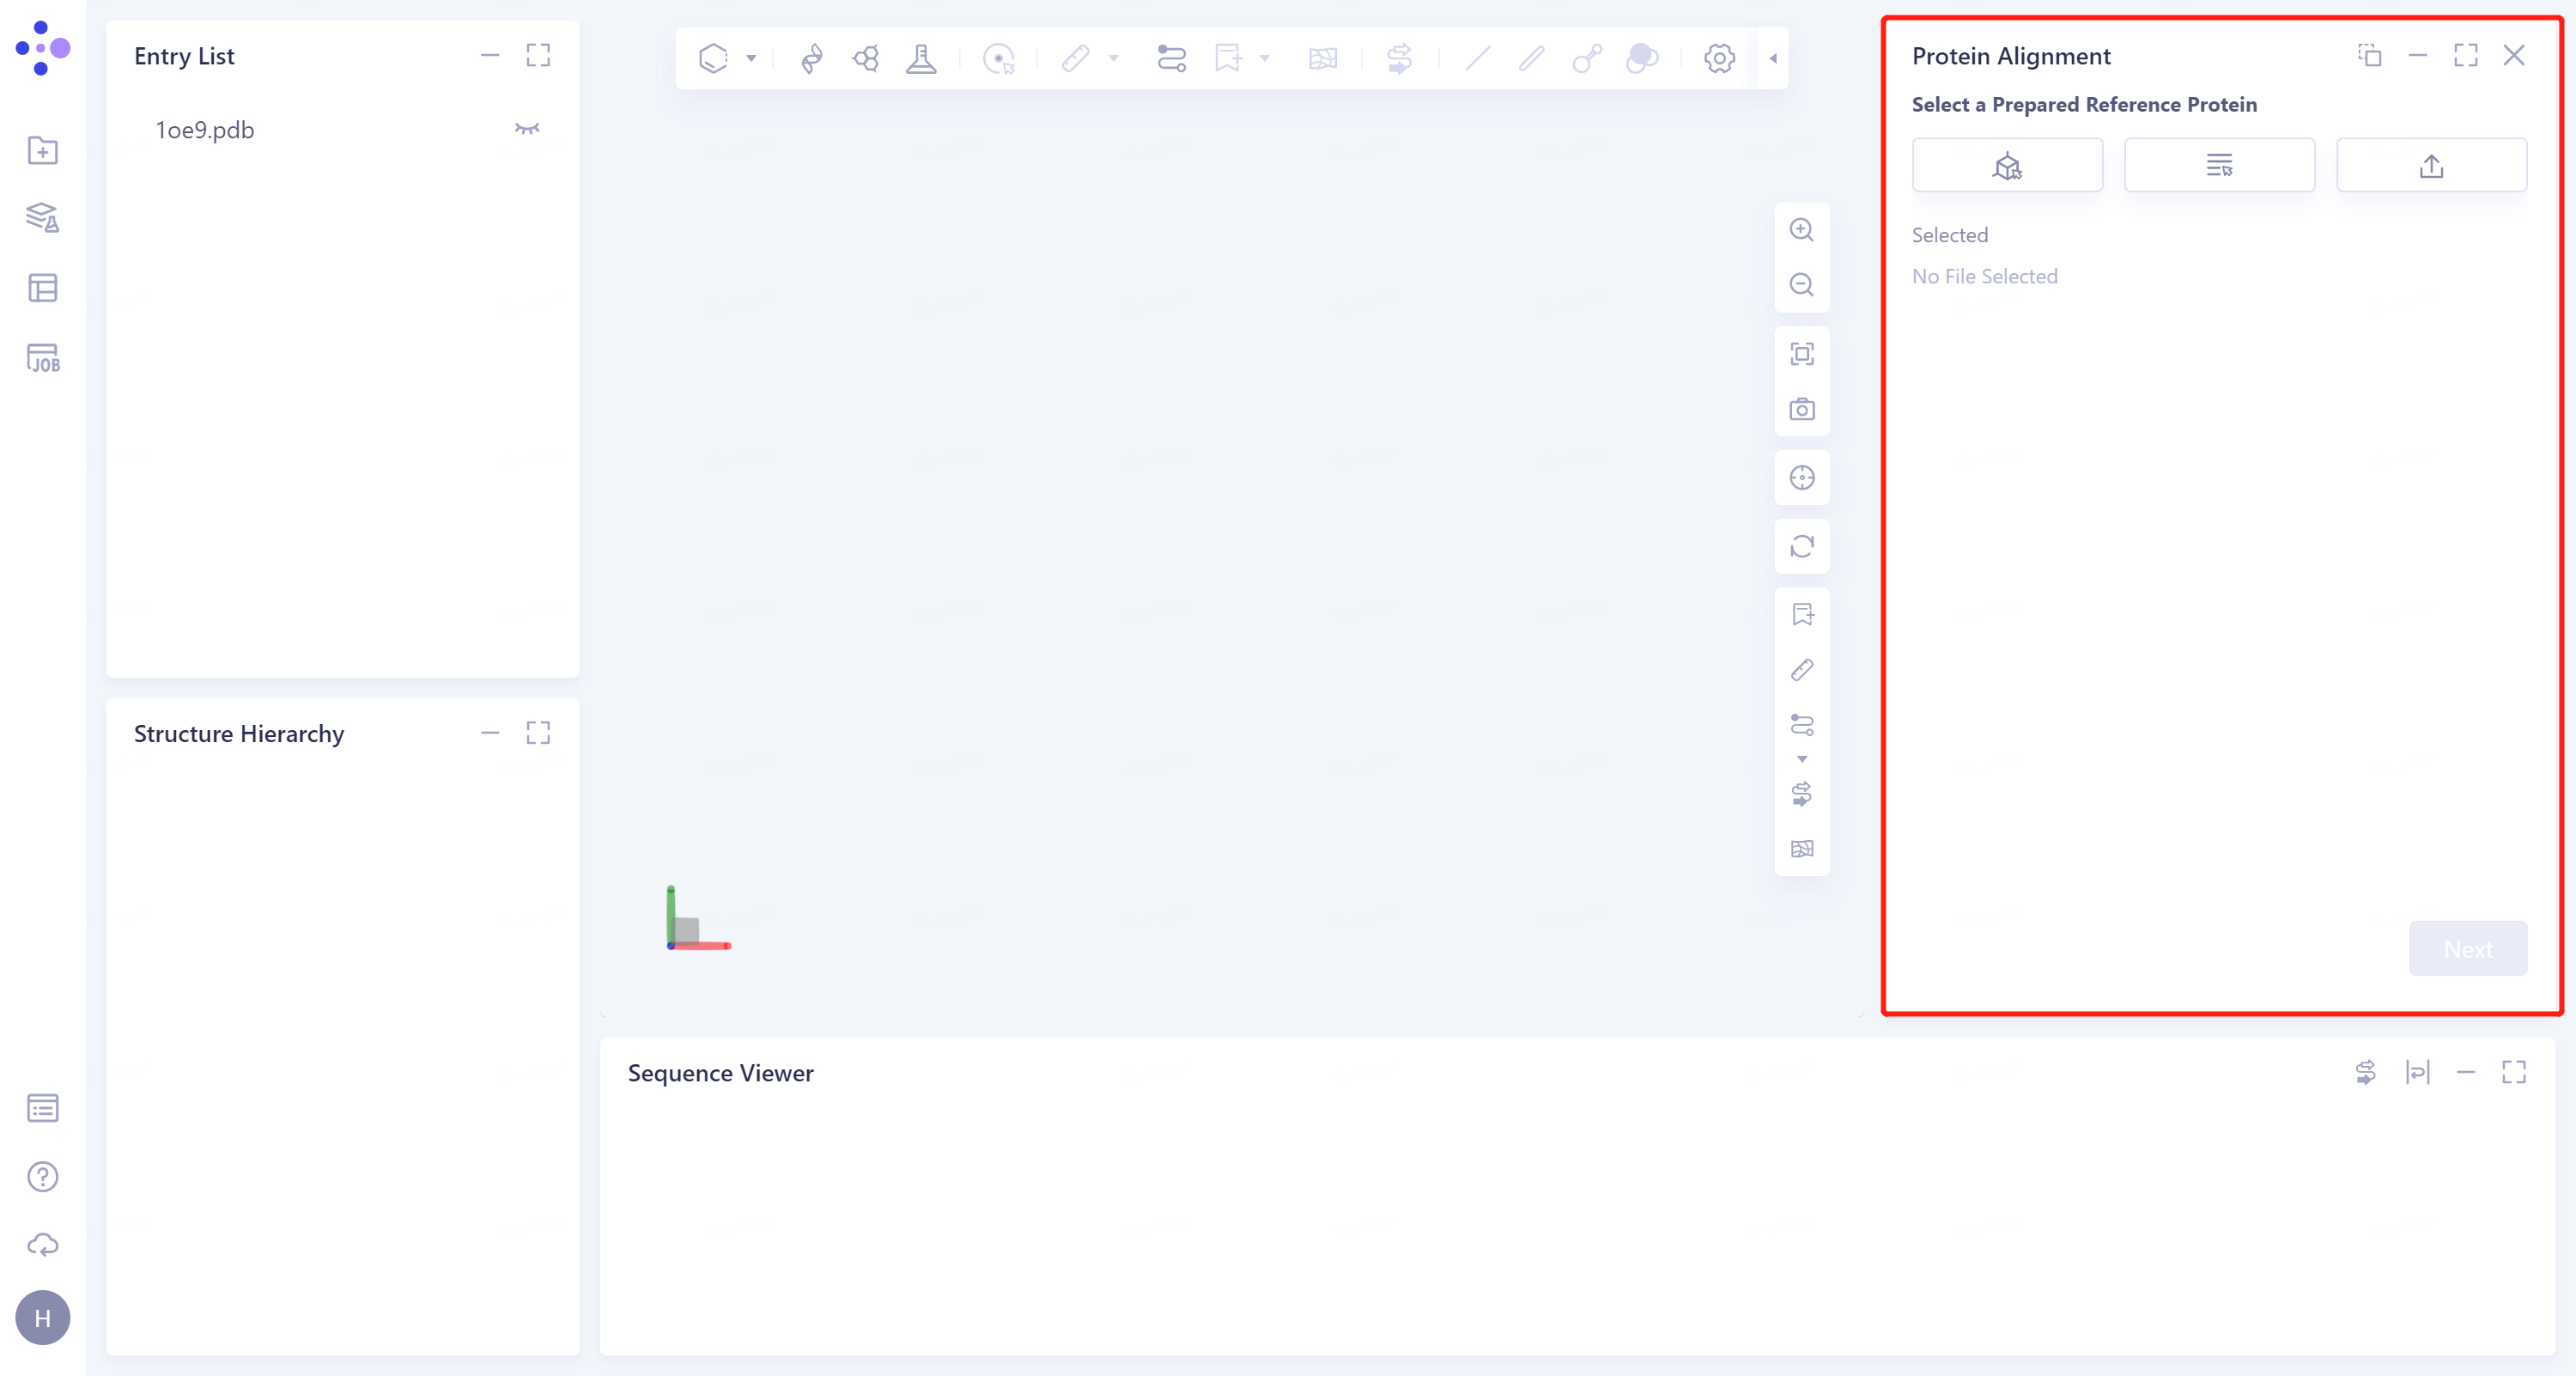Take a screenshot with the camera tool
The height and width of the screenshot is (1376, 2576).
(1803, 410)
